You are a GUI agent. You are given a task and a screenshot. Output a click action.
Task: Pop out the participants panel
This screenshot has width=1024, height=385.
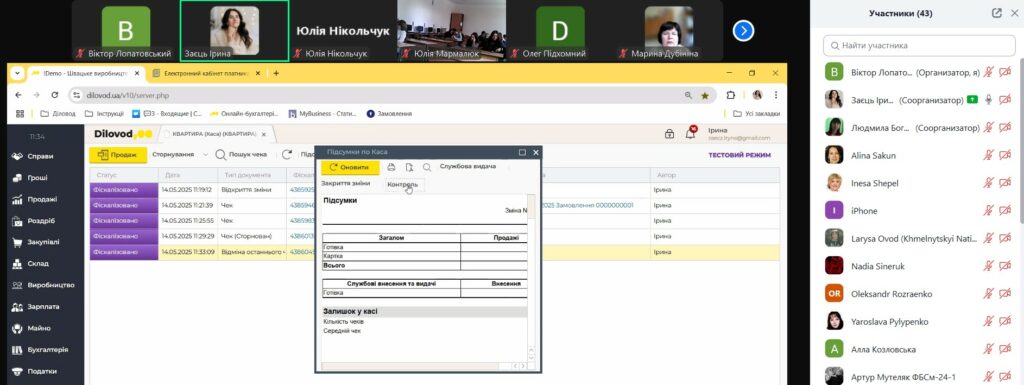pyautogui.click(x=997, y=13)
